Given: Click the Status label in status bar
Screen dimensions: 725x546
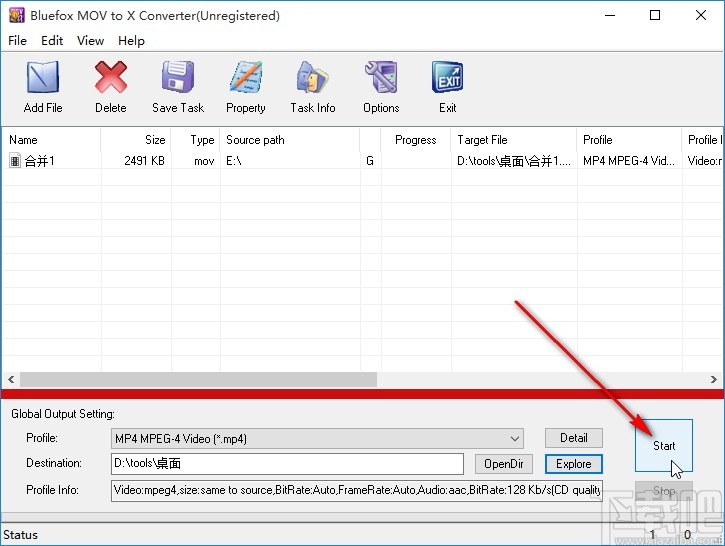Looking at the screenshot, I should click(x=20, y=535).
